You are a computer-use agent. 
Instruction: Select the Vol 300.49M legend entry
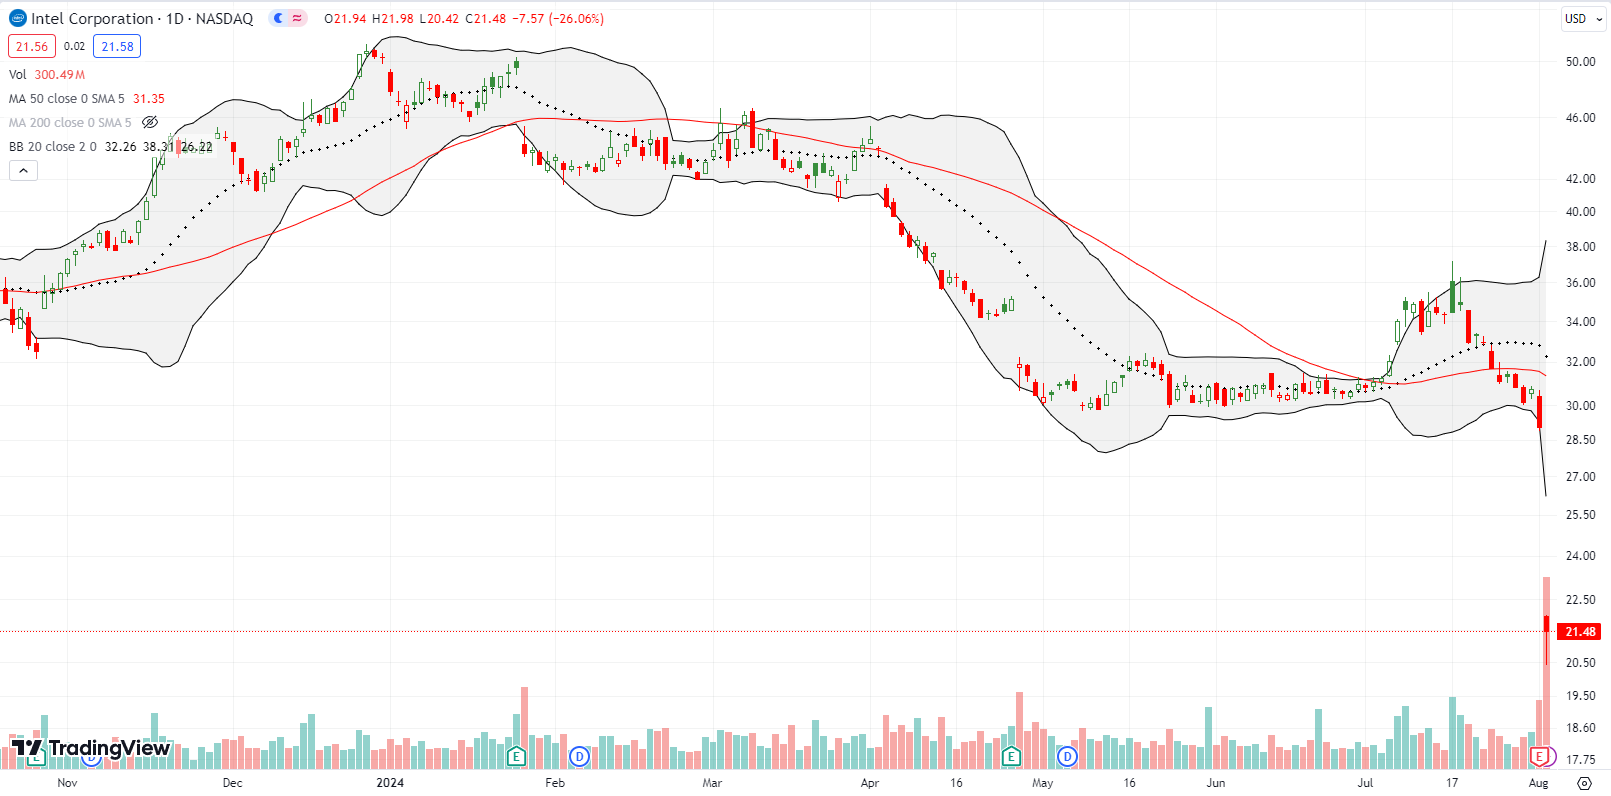click(x=47, y=74)
